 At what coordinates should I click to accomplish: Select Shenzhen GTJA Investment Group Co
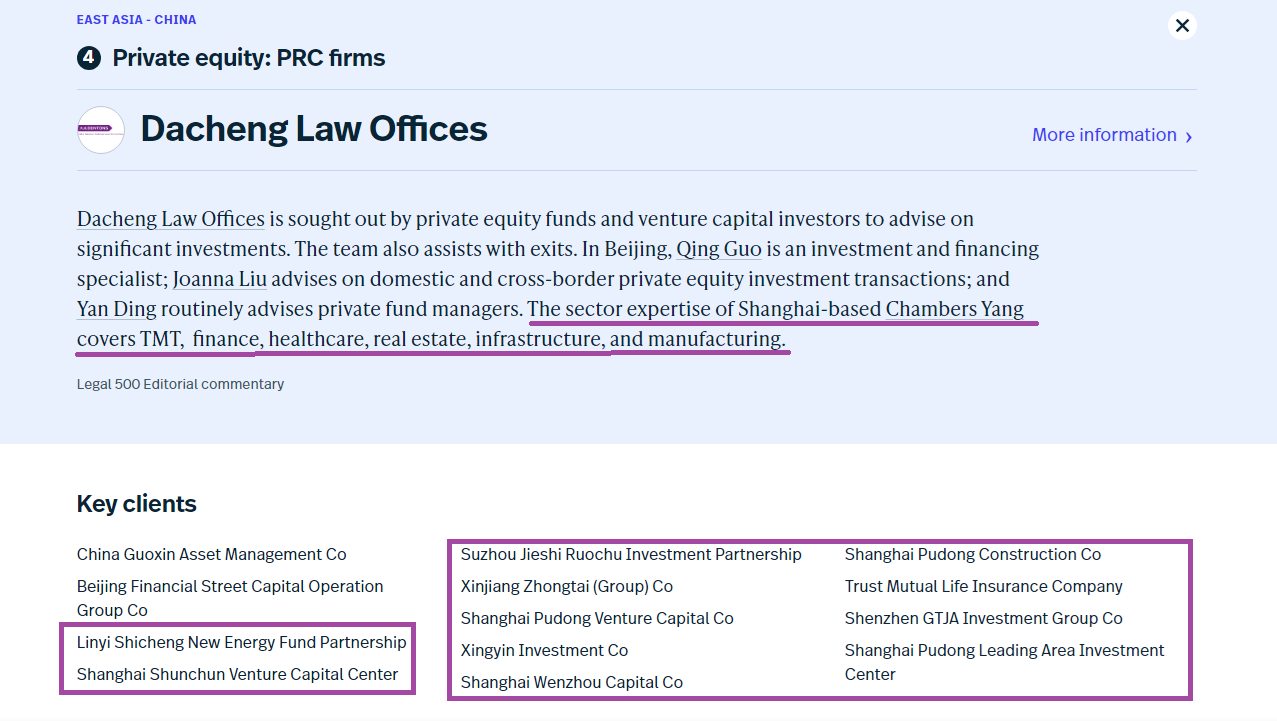983,618
